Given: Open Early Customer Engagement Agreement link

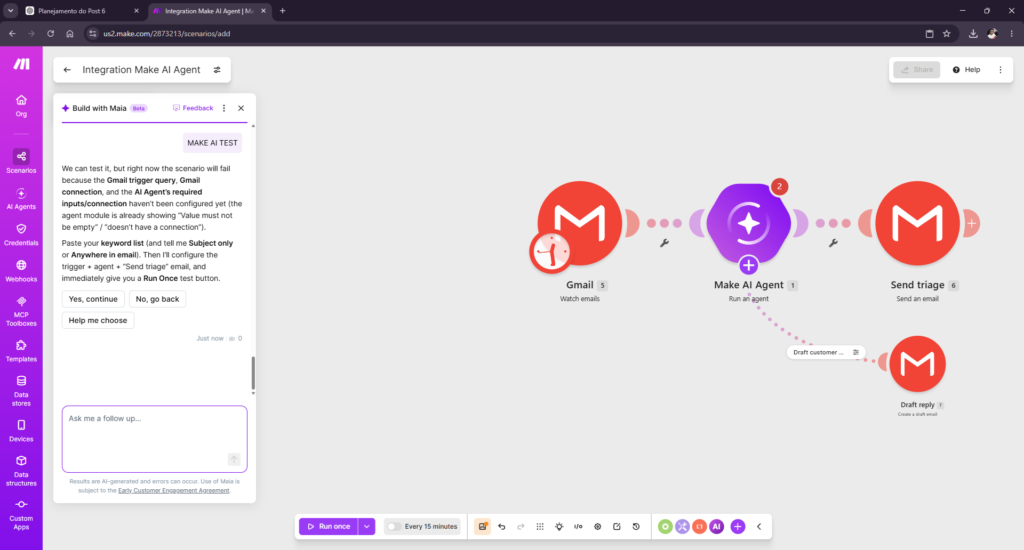Looking at the screenshot, I should tap(174, 491).
